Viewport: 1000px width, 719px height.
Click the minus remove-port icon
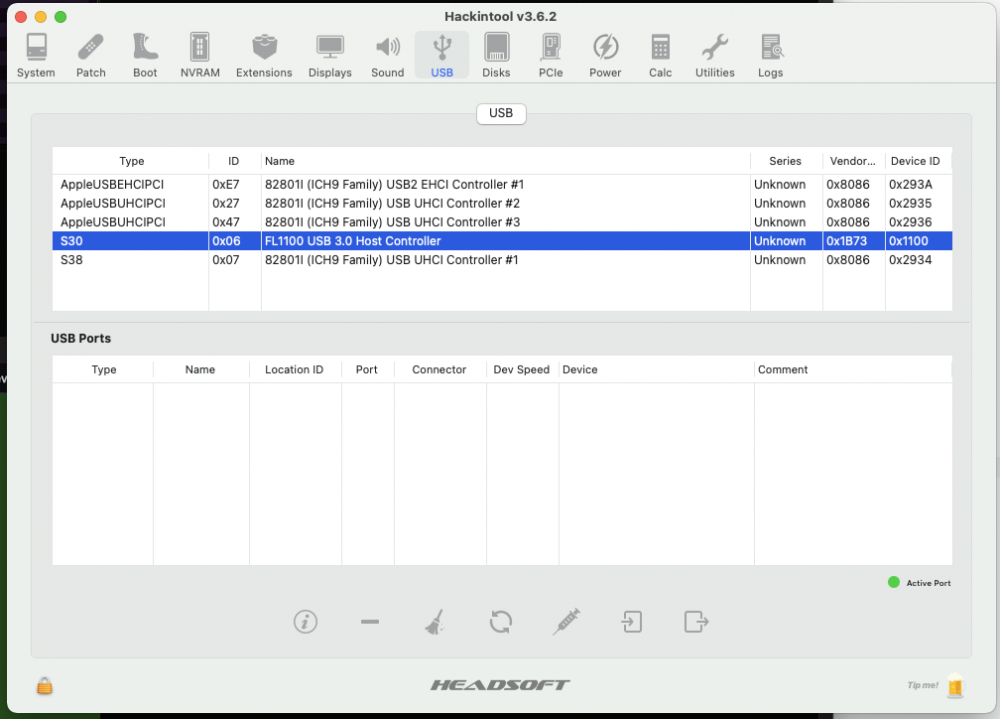click(370, 621)
